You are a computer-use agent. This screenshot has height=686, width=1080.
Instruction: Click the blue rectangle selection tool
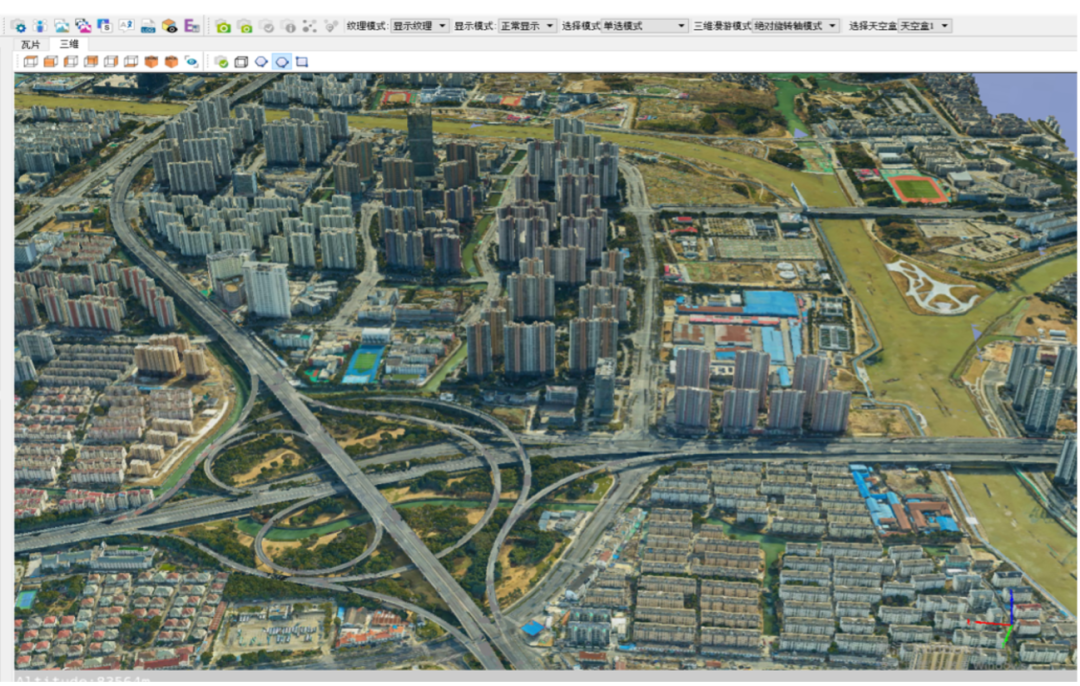coord(302,62)
